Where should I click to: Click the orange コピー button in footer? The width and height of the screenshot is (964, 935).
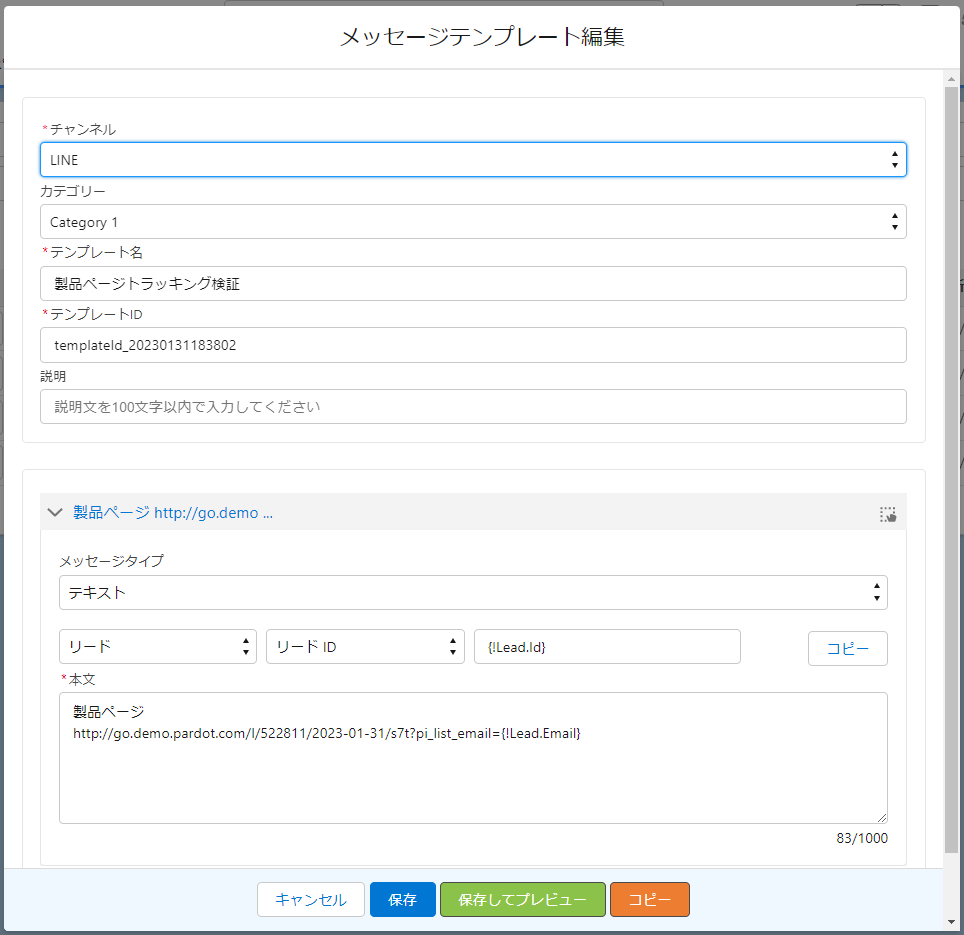click(x=650, y=899)
